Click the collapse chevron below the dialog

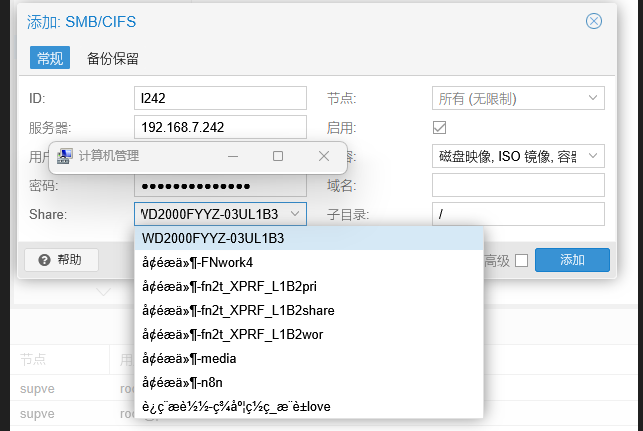[x=103, y=292]
